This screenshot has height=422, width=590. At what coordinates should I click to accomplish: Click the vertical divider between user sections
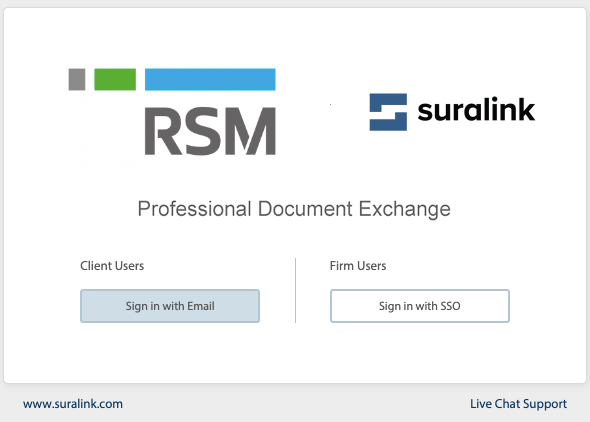coord(295,290)
